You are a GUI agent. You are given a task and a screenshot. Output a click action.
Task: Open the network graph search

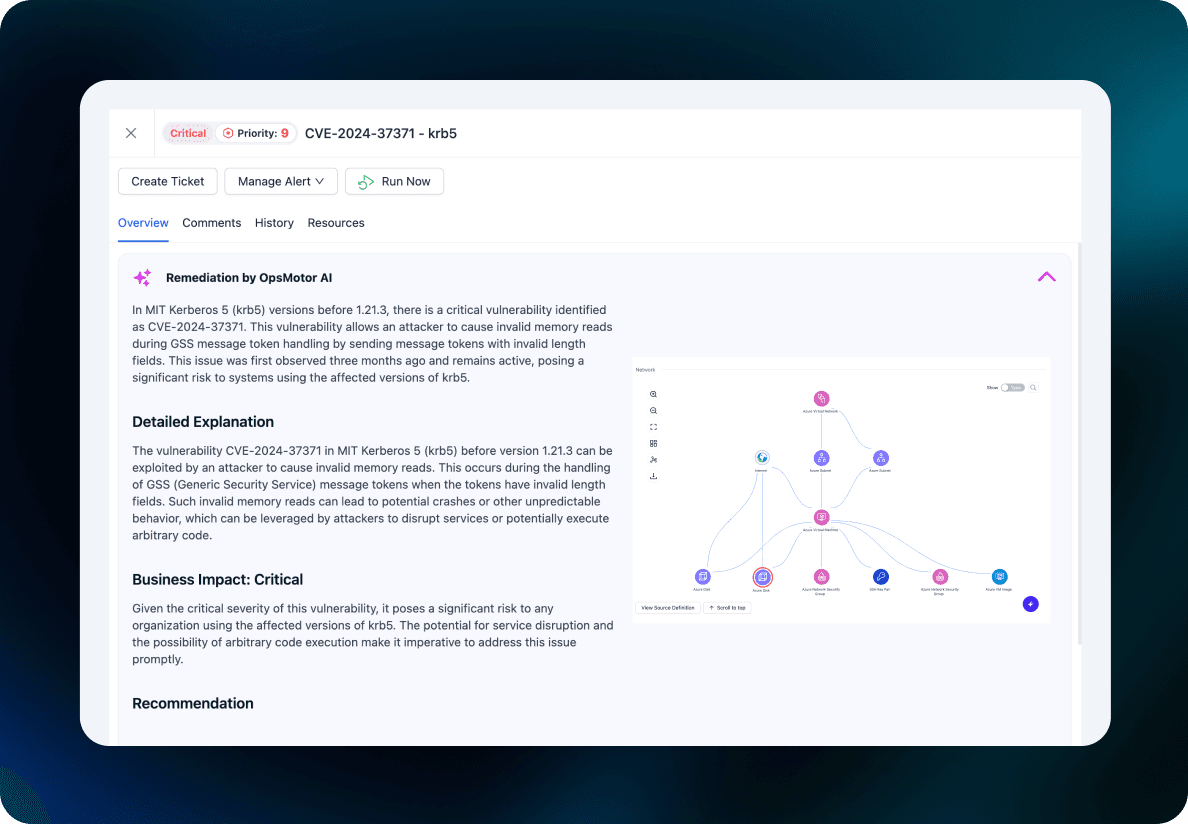click(1033, 388)
